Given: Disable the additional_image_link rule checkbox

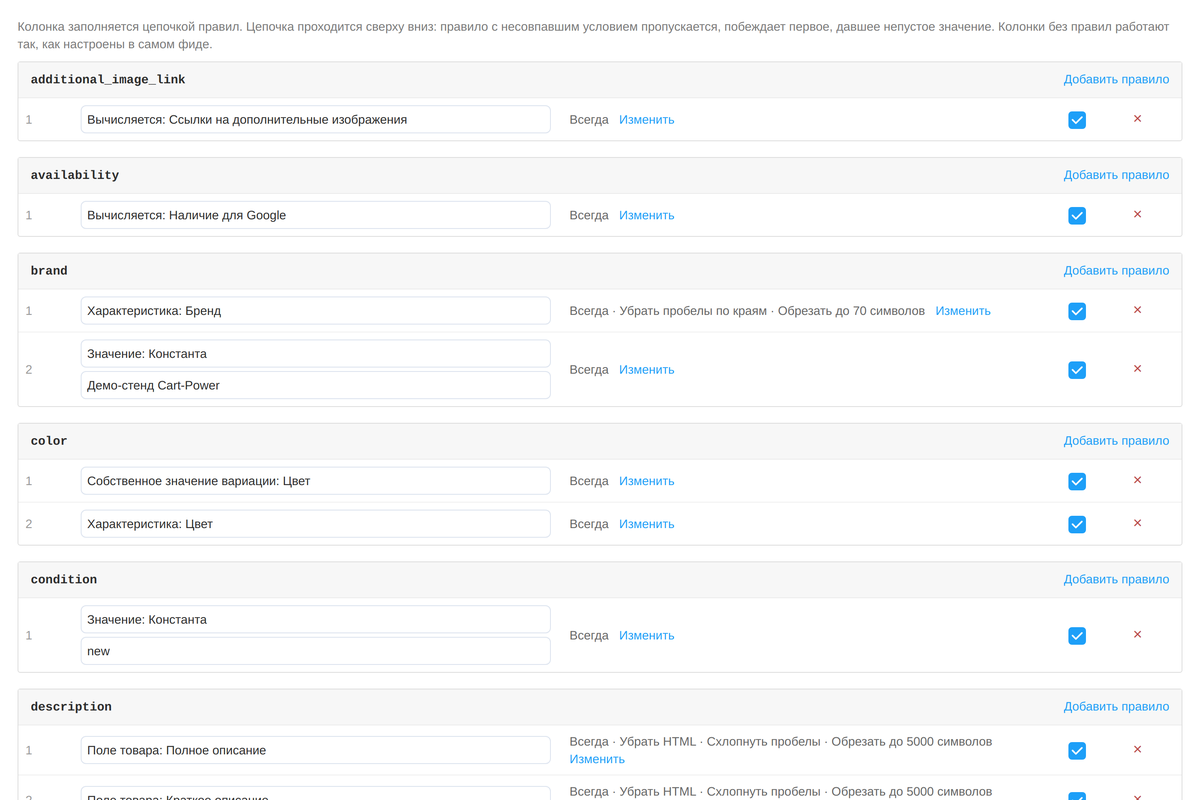Looking at the screenshot, I should pyautogui.click(x=1077, y=120).
